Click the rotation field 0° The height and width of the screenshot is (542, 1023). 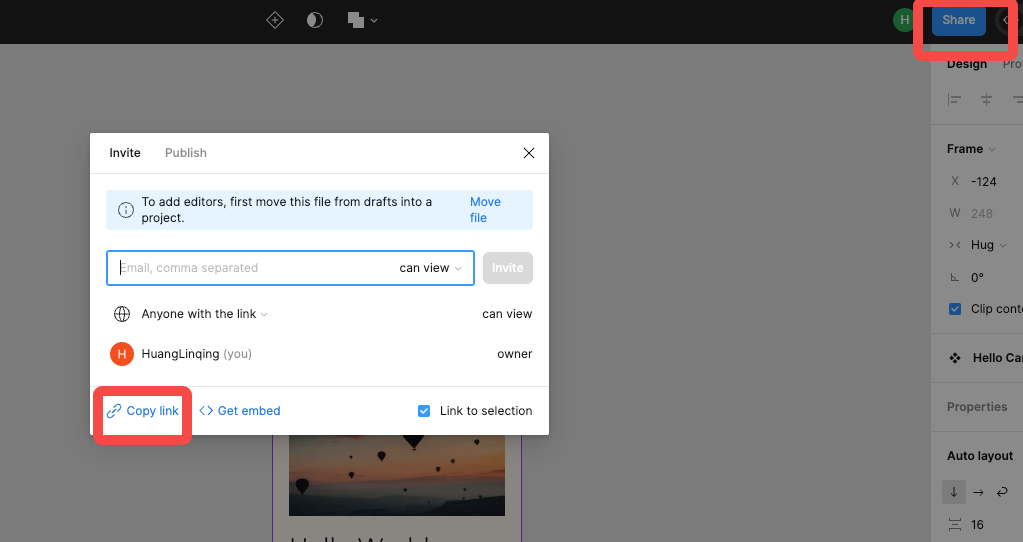pos(977,277)
